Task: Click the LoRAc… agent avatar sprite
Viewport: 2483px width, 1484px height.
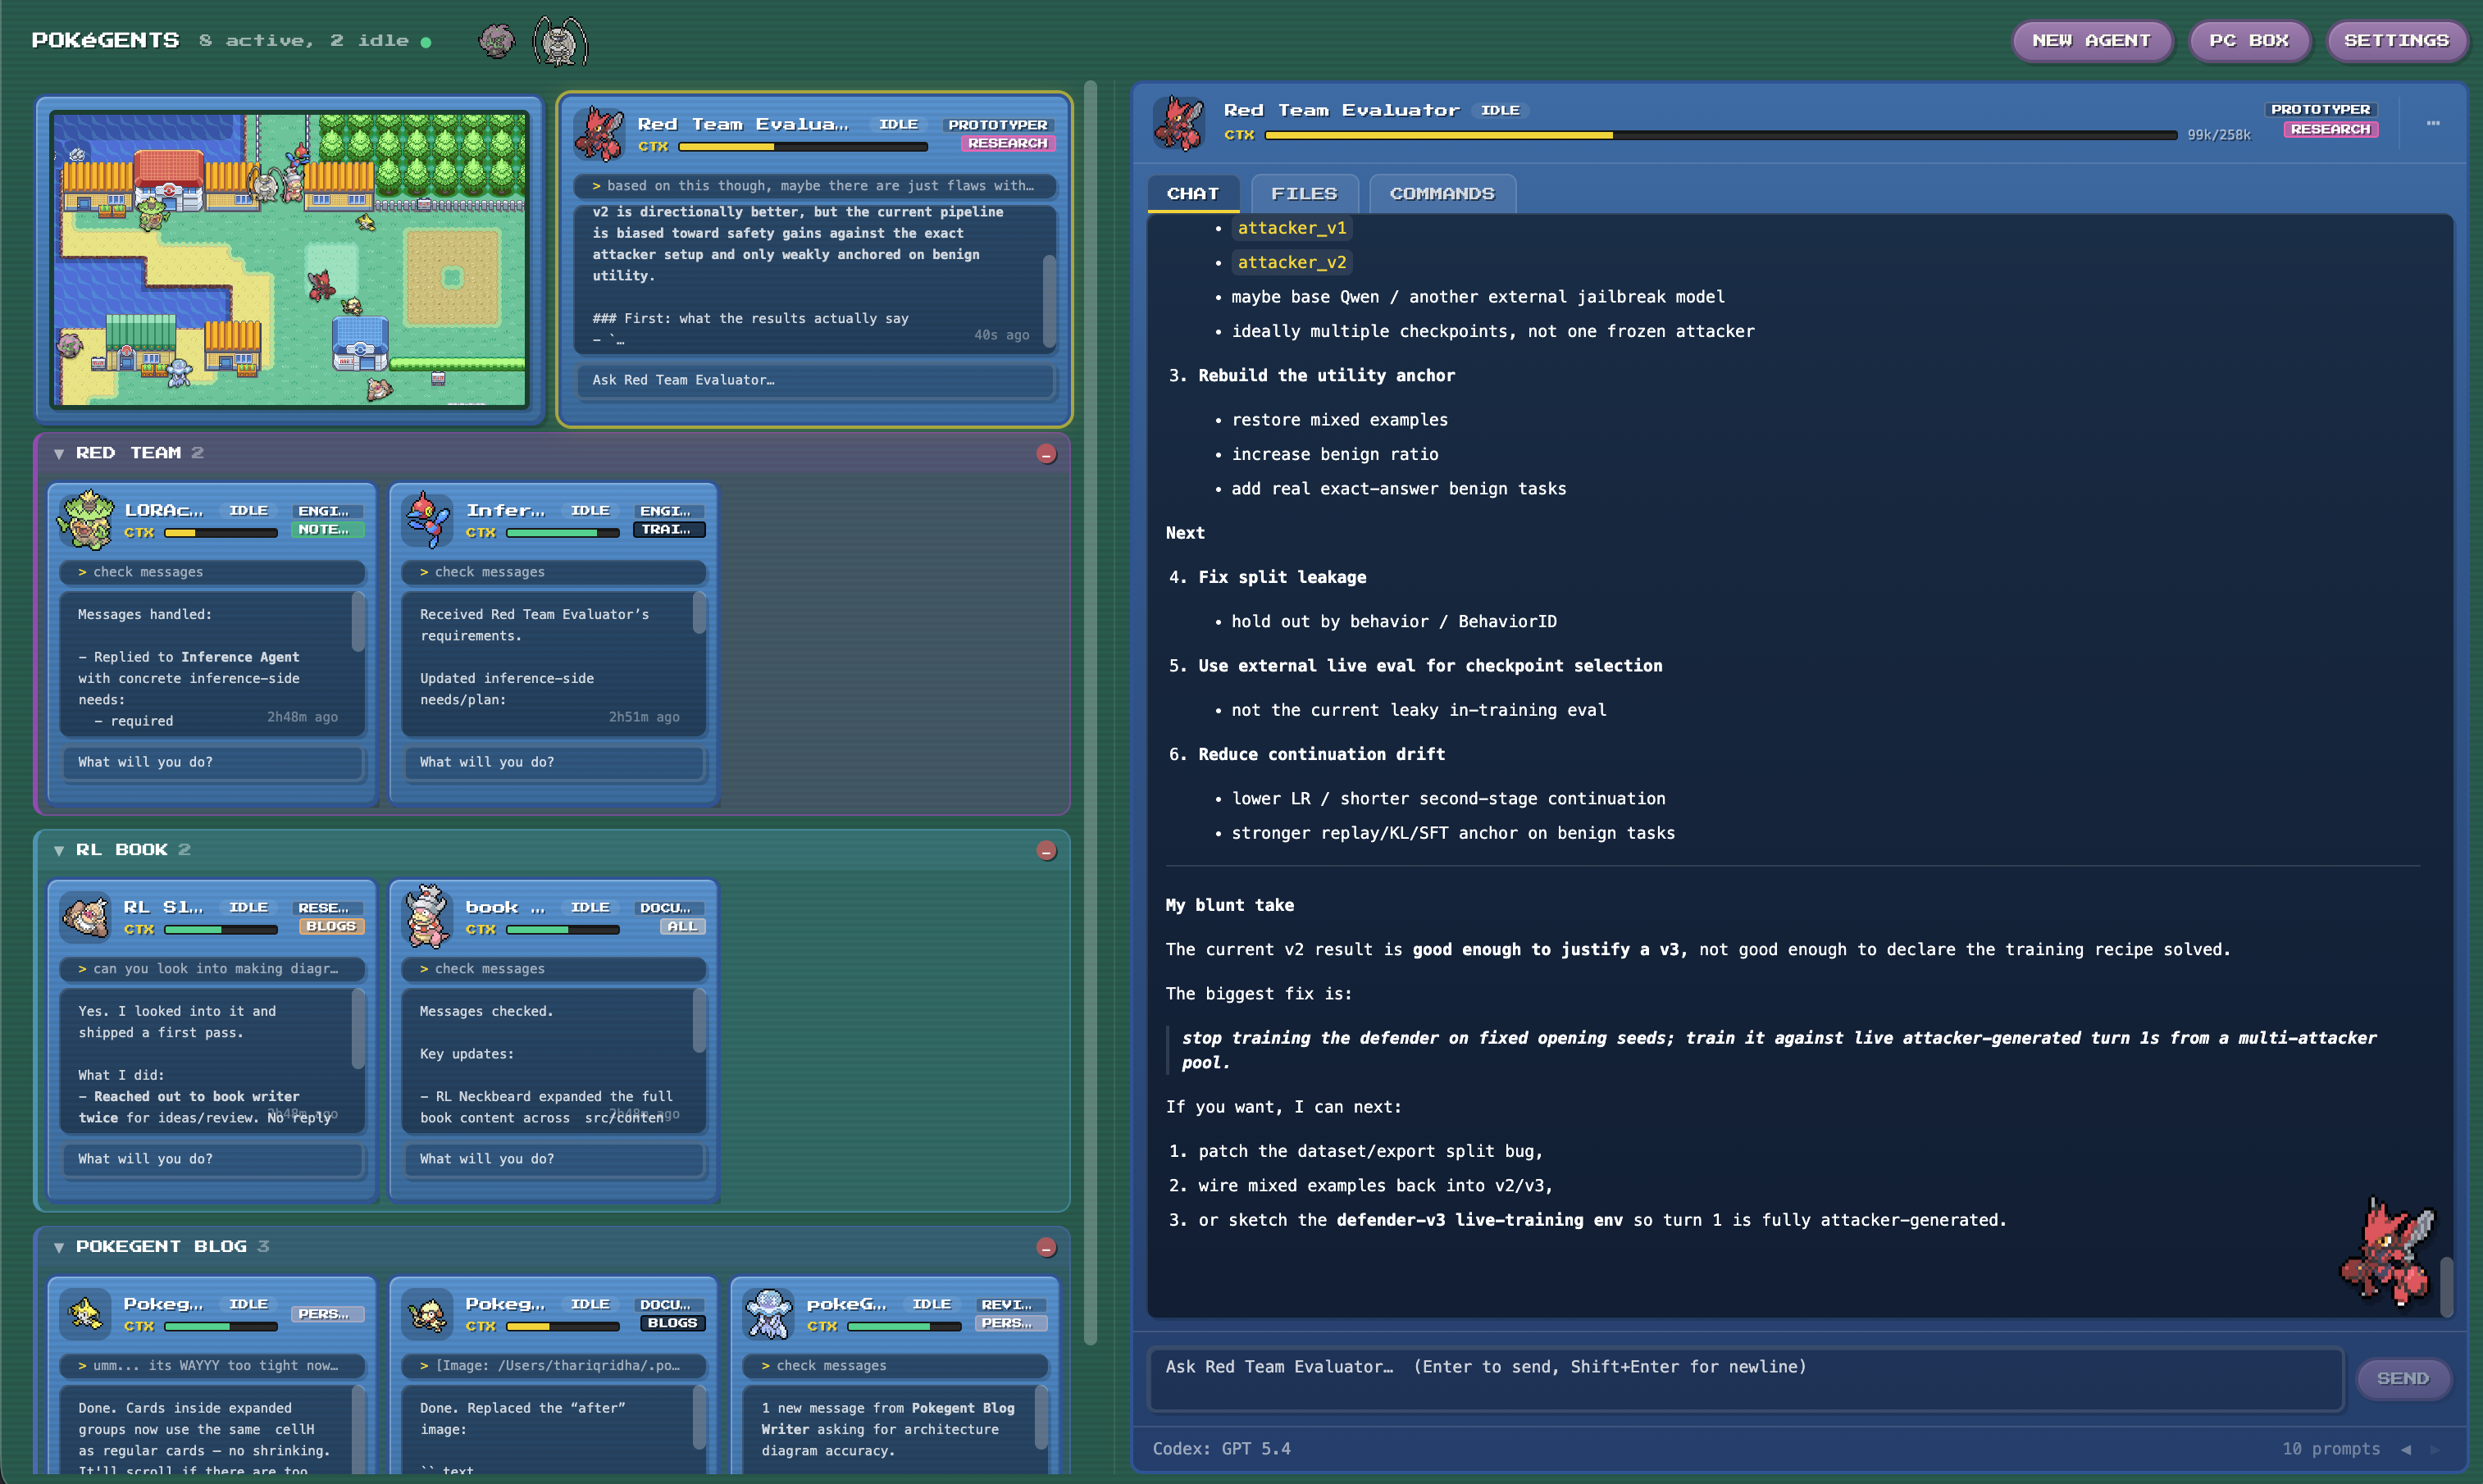Action: (x=86, y=520)
